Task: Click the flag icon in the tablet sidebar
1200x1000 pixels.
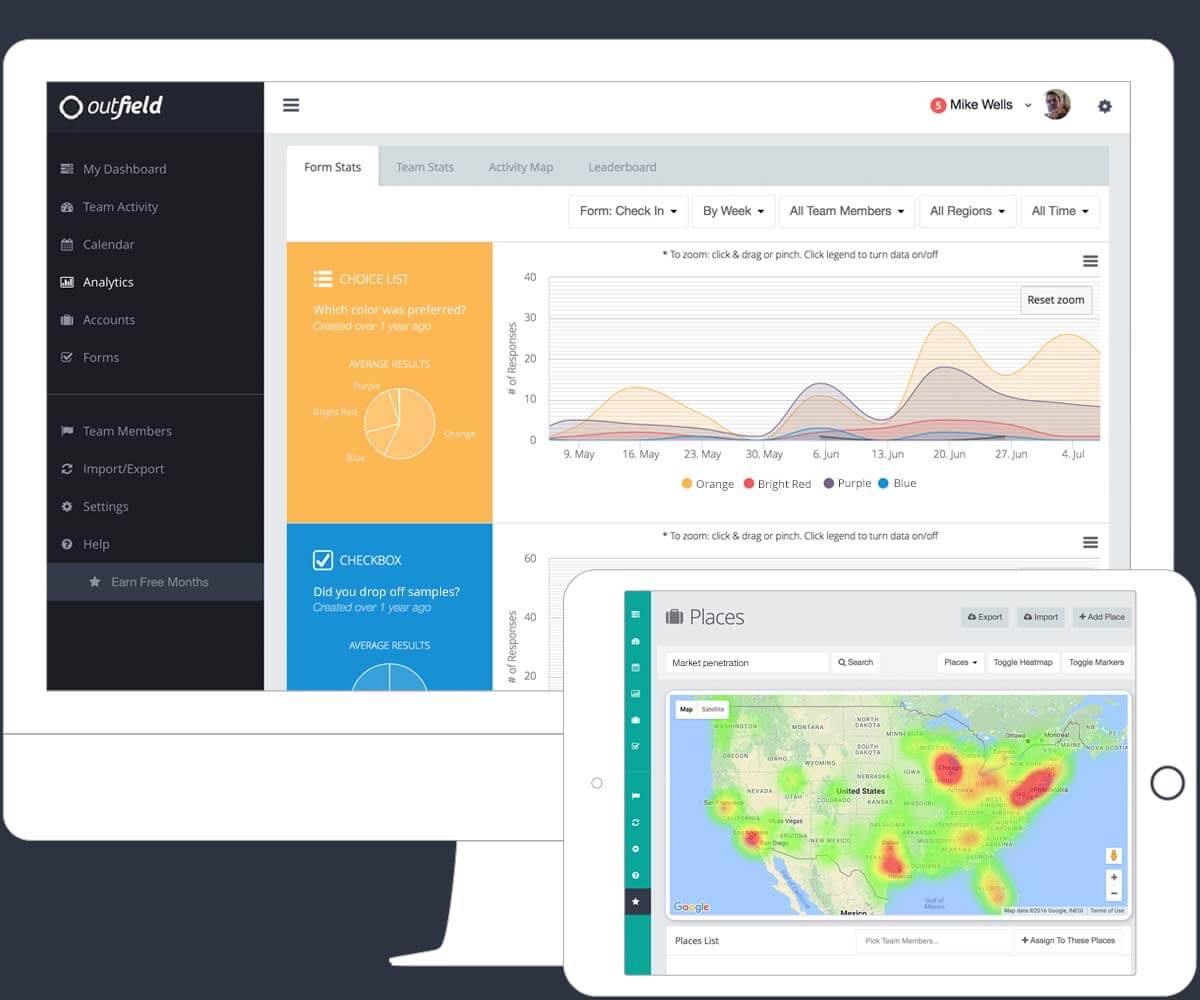Action: pos(636,796)
